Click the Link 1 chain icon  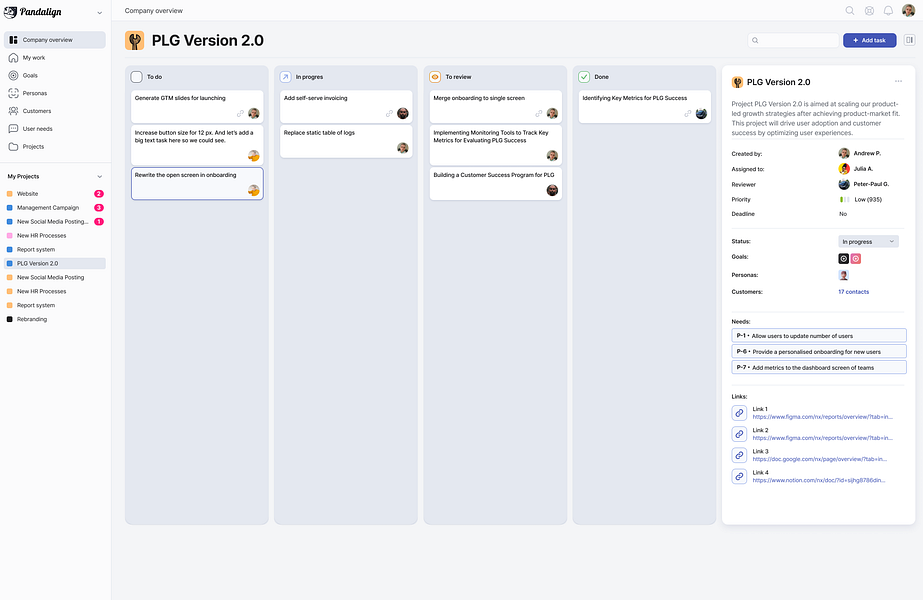[740, 412]
